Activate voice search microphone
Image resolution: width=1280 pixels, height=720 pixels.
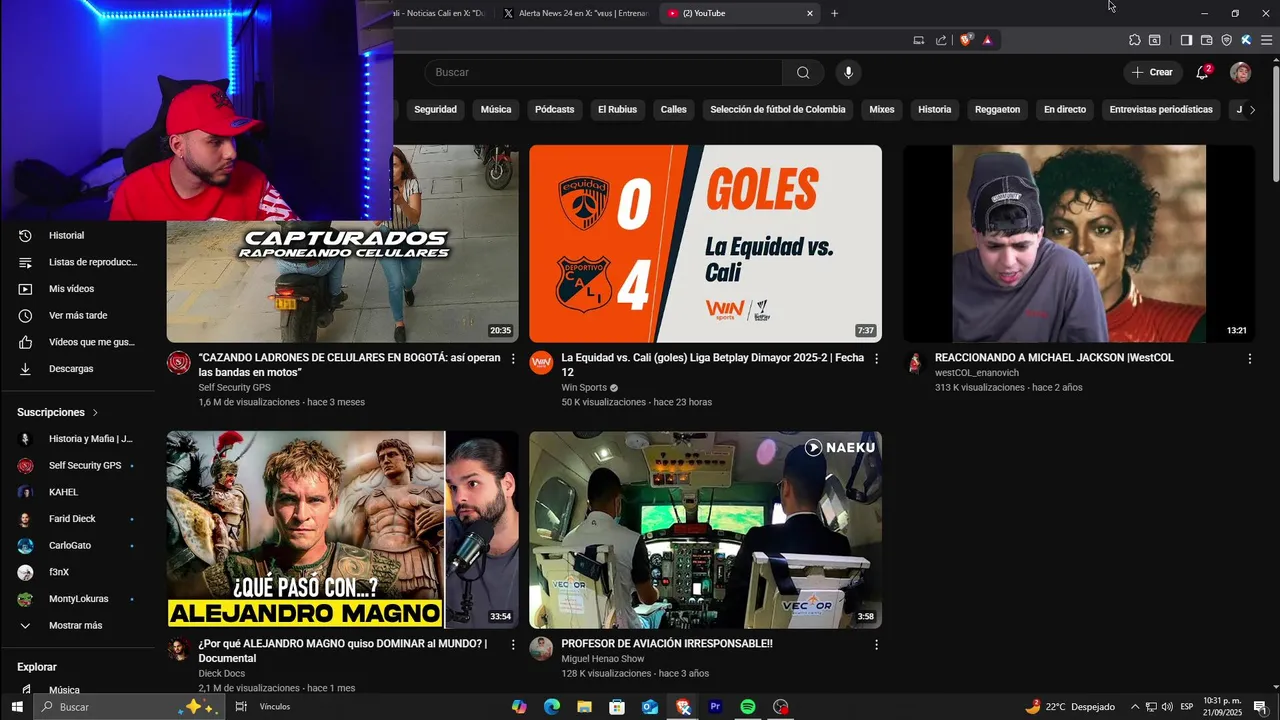tap(848, 72)
